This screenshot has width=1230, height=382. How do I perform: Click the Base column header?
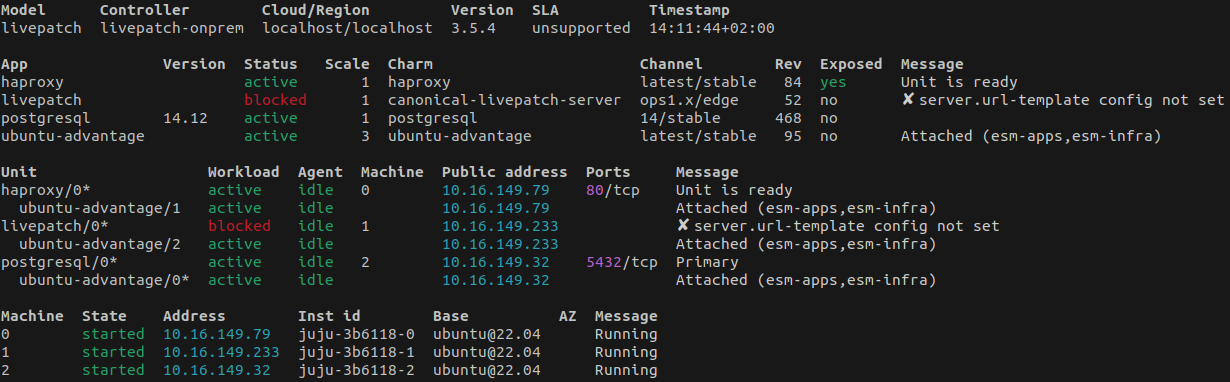[451, 316]
